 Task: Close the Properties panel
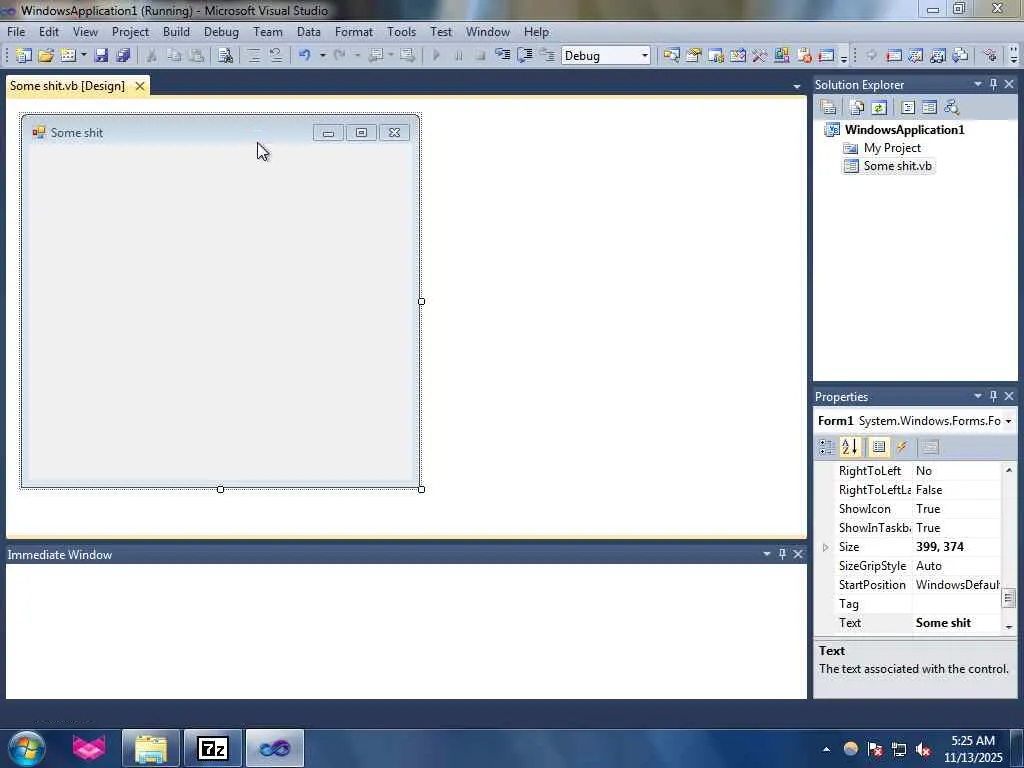tap(1009, 396)
